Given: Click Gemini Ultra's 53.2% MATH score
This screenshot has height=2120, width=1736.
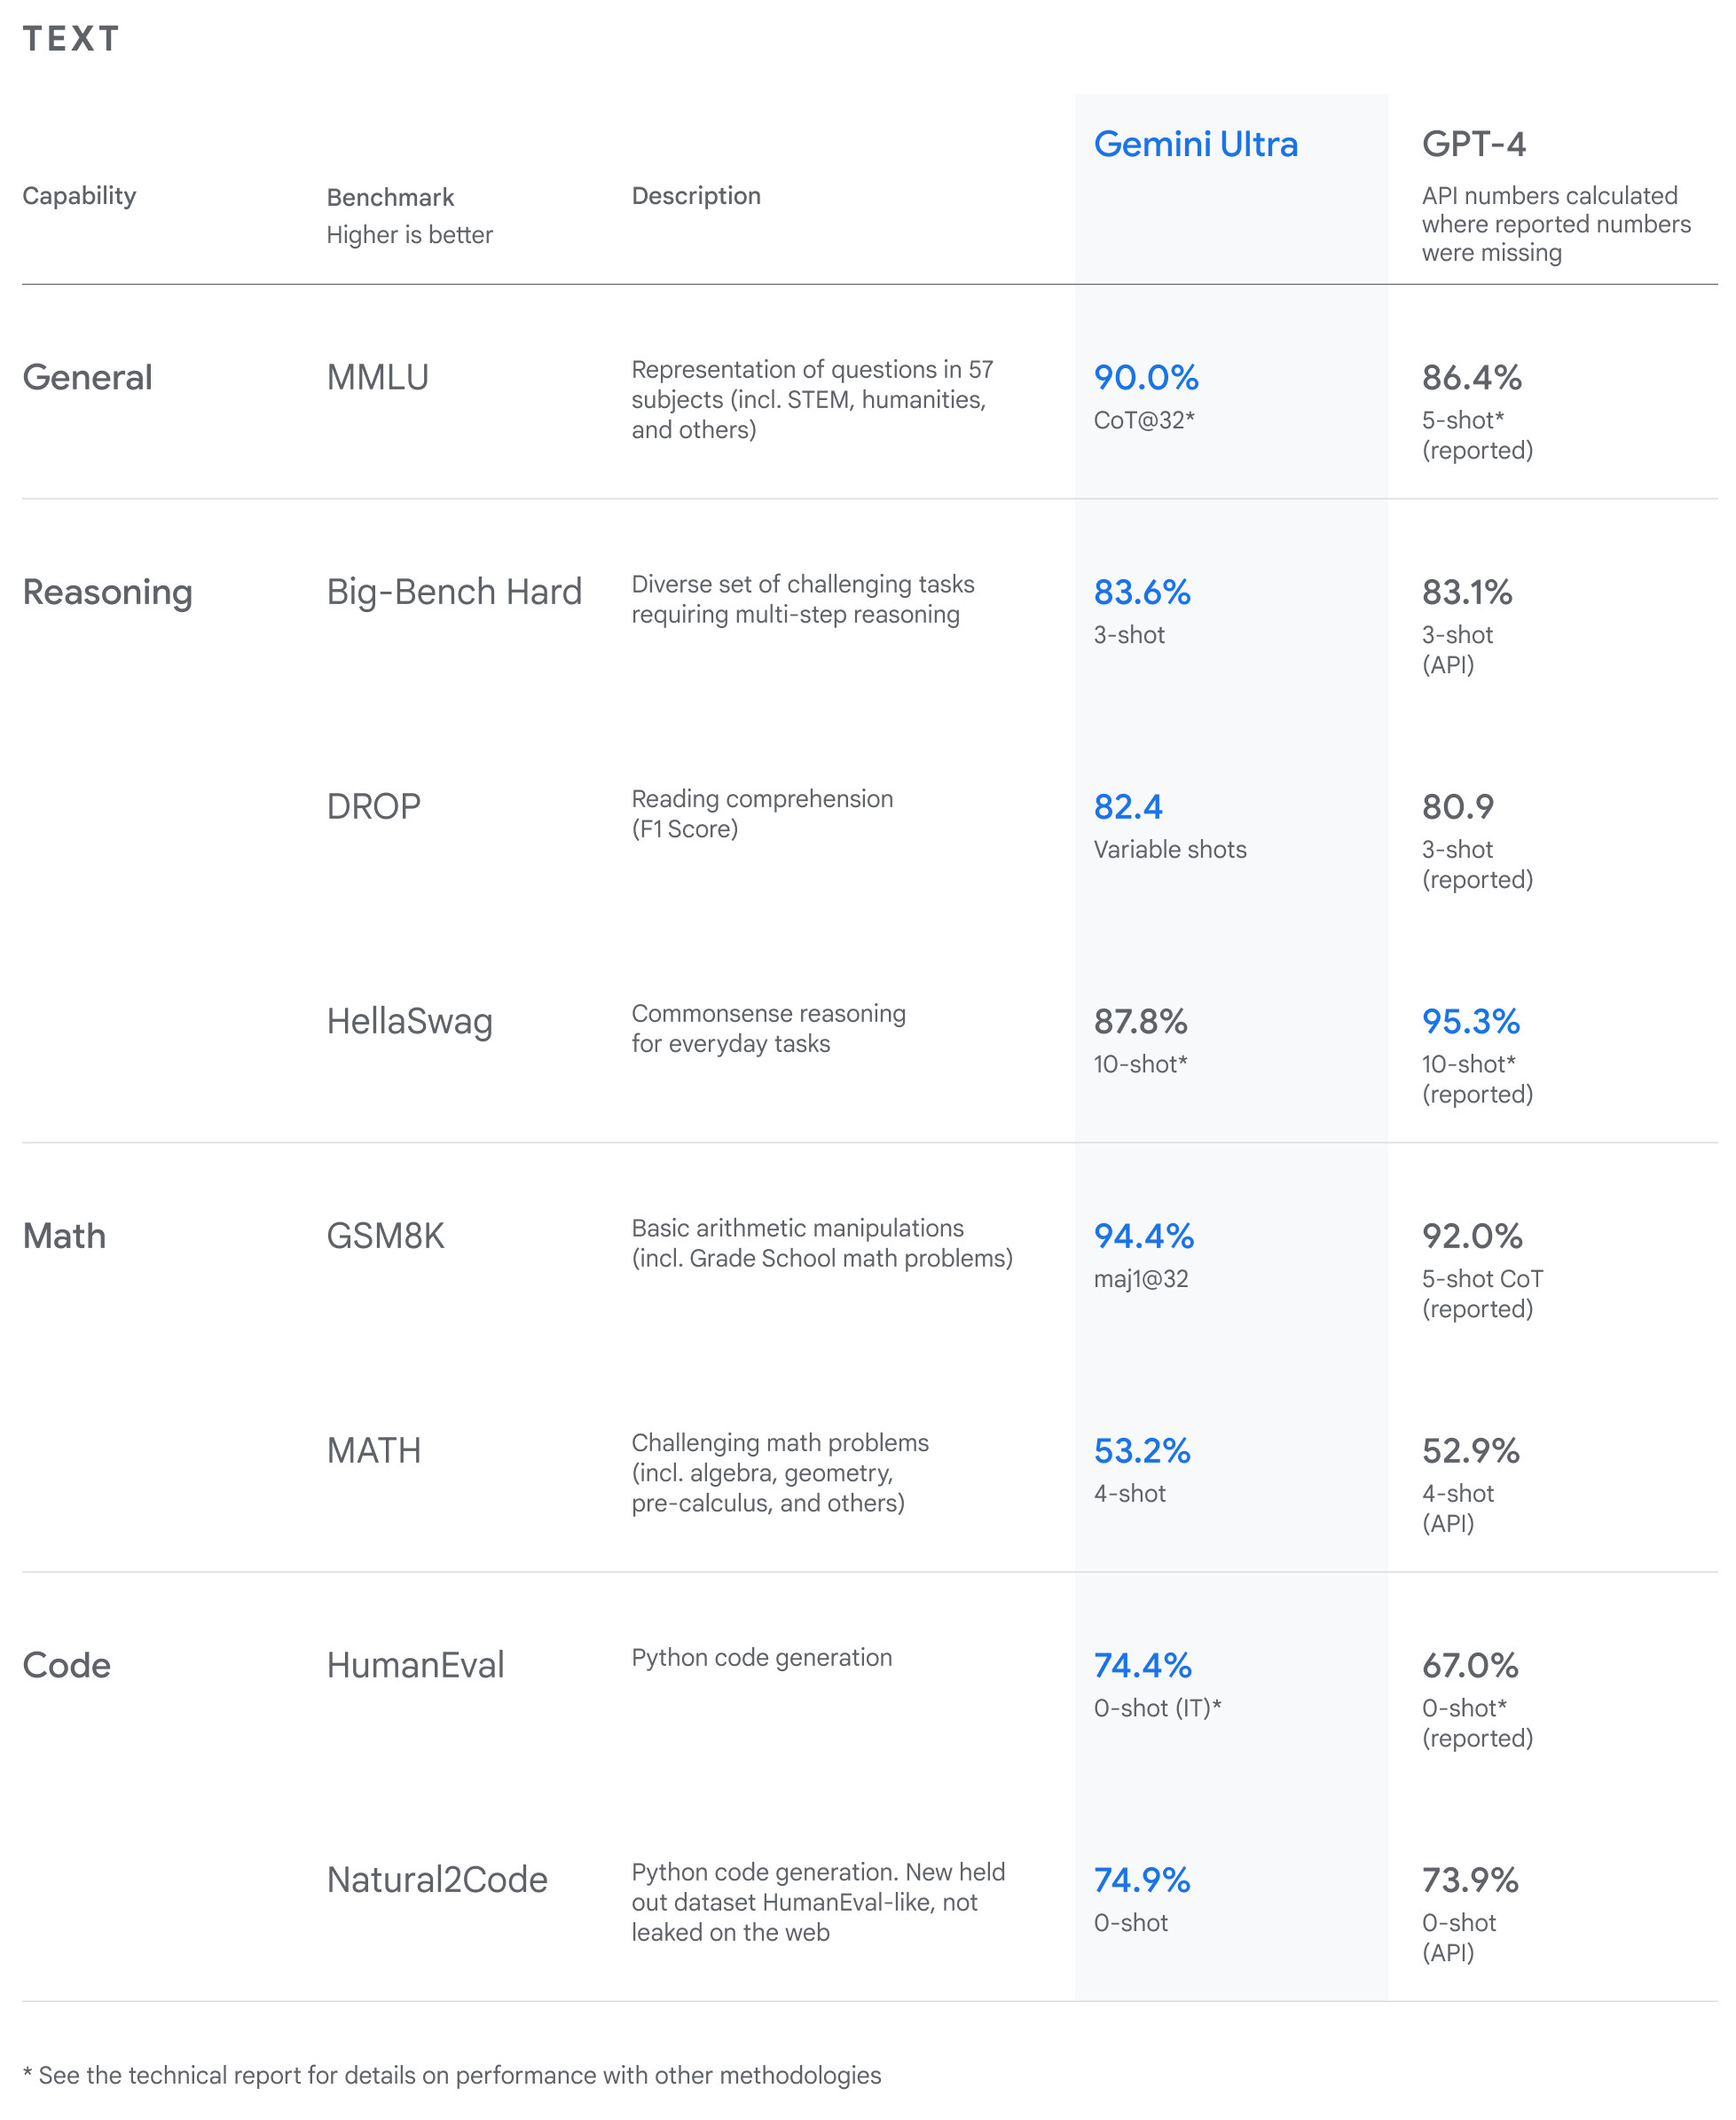Looking at the screenshot, I should pyautogui.click(x=1142, y=1450).
